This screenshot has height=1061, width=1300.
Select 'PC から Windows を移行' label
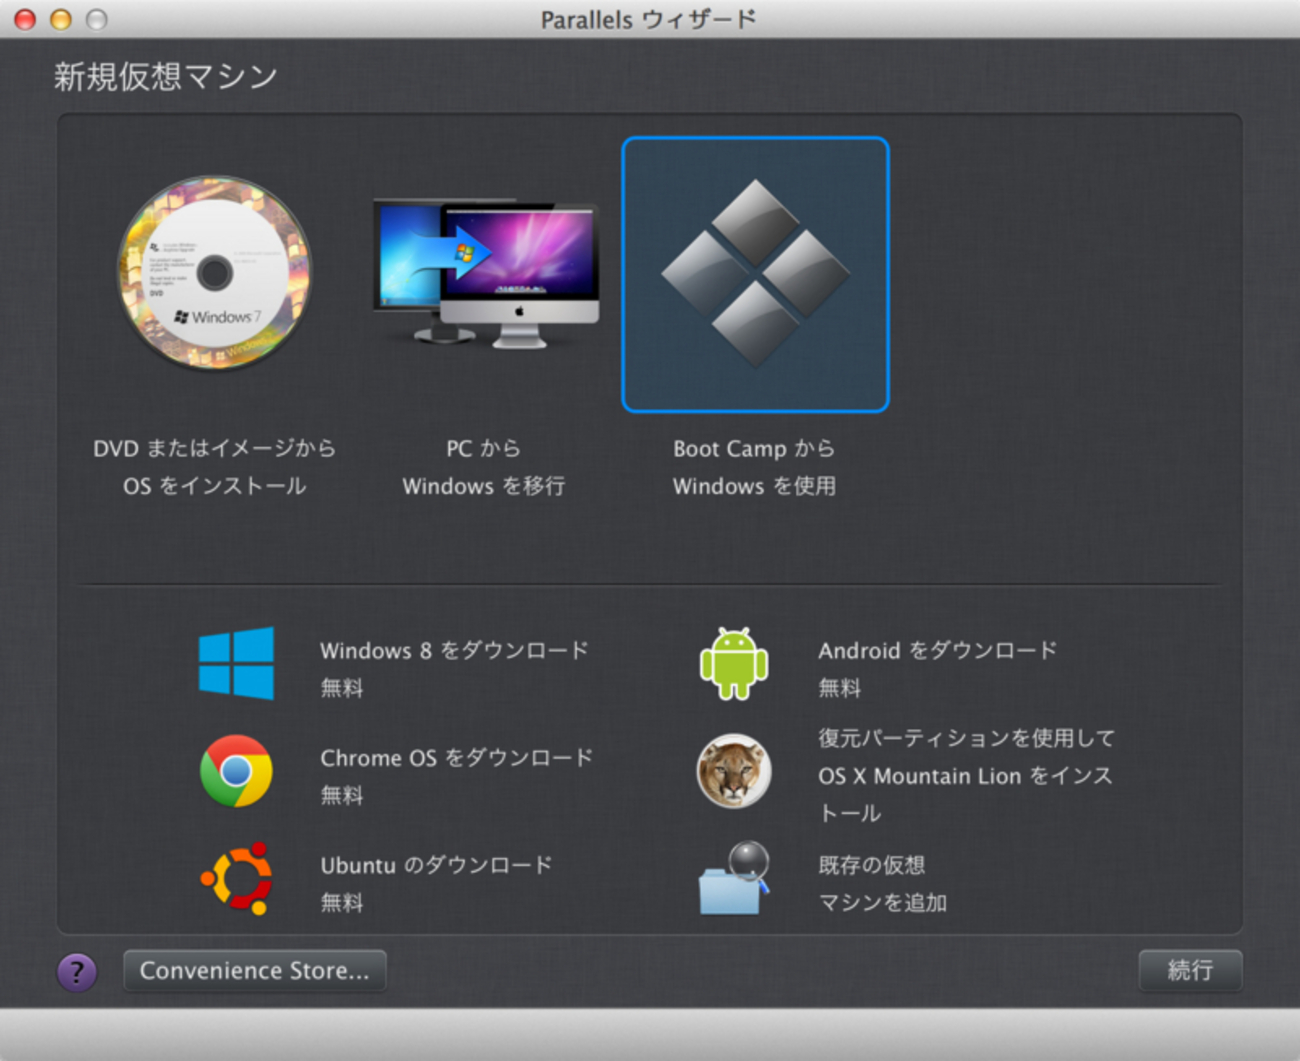click(484, 467)
